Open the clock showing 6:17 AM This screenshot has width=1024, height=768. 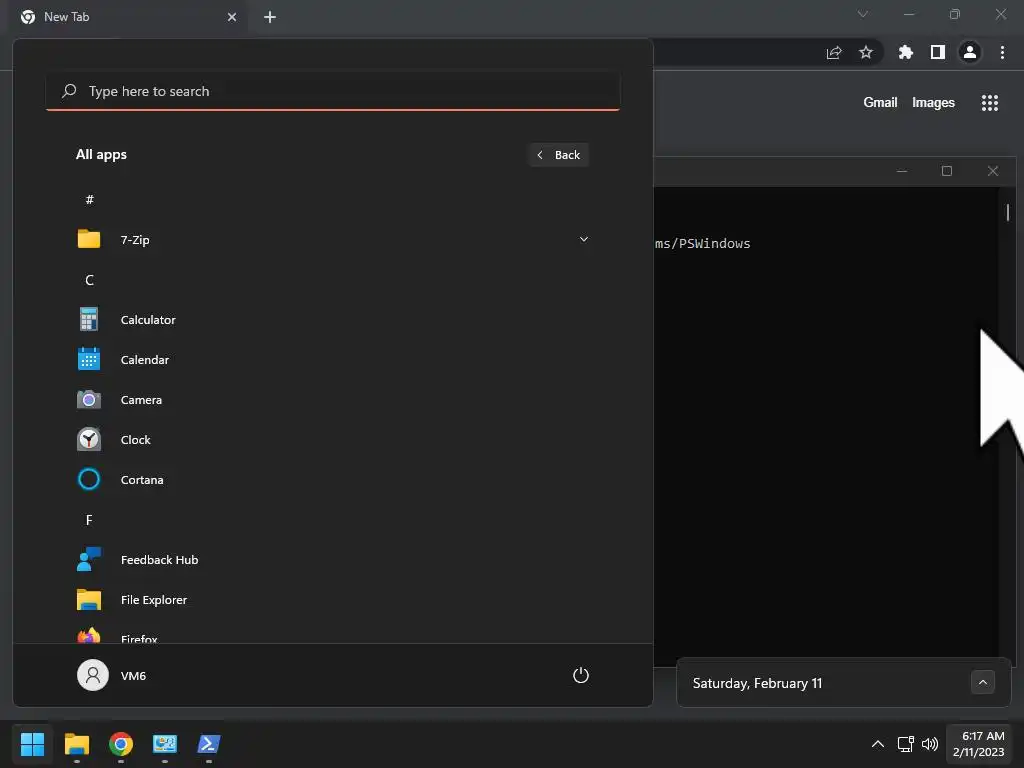coord(978,744)
